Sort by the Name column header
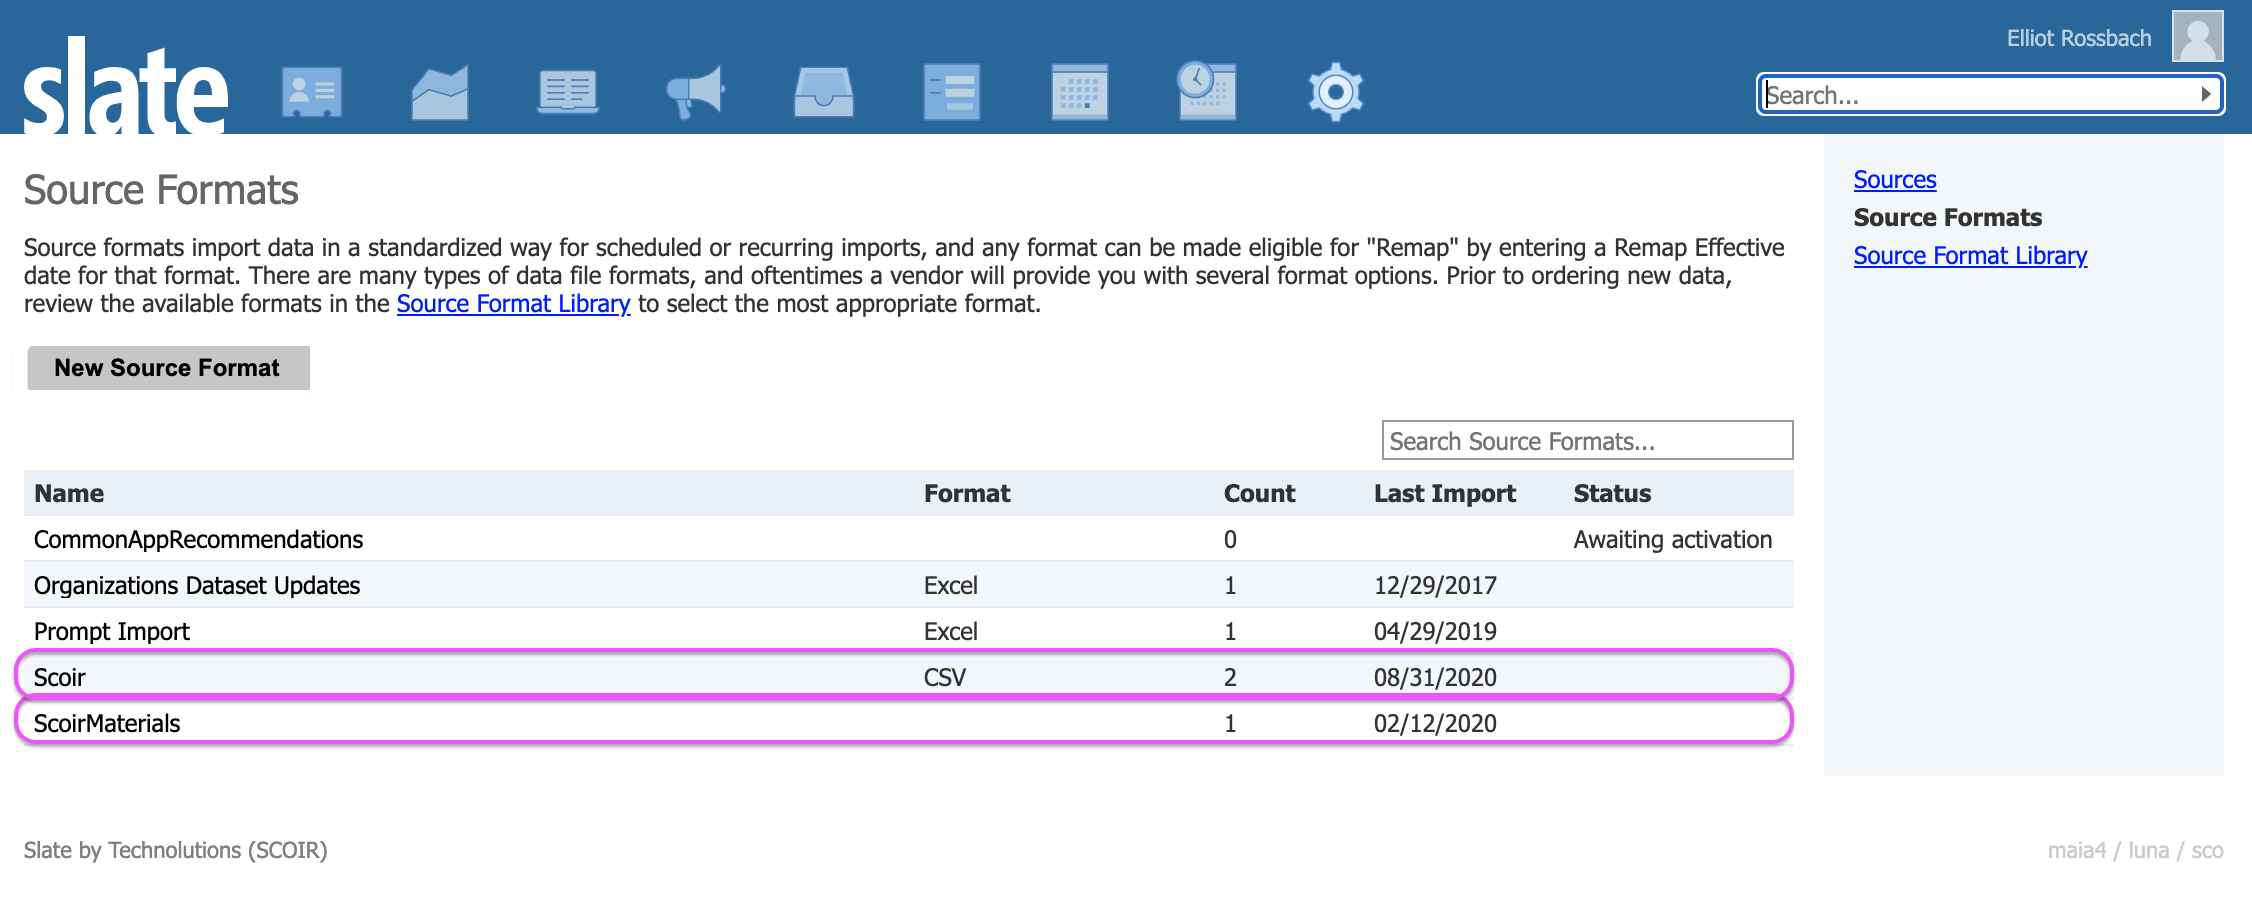This screenshot has height=906, width=2252. point(69,493)
